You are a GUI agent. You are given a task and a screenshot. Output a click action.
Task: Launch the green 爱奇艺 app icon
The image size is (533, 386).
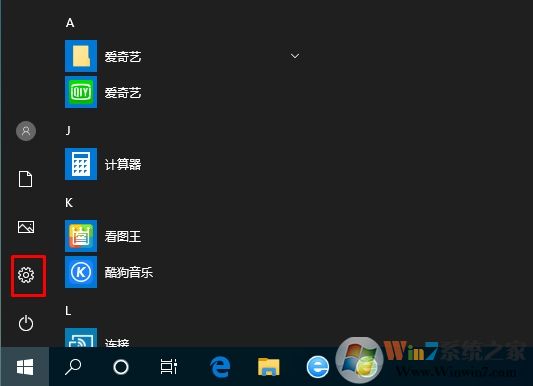tap(81, 92)
